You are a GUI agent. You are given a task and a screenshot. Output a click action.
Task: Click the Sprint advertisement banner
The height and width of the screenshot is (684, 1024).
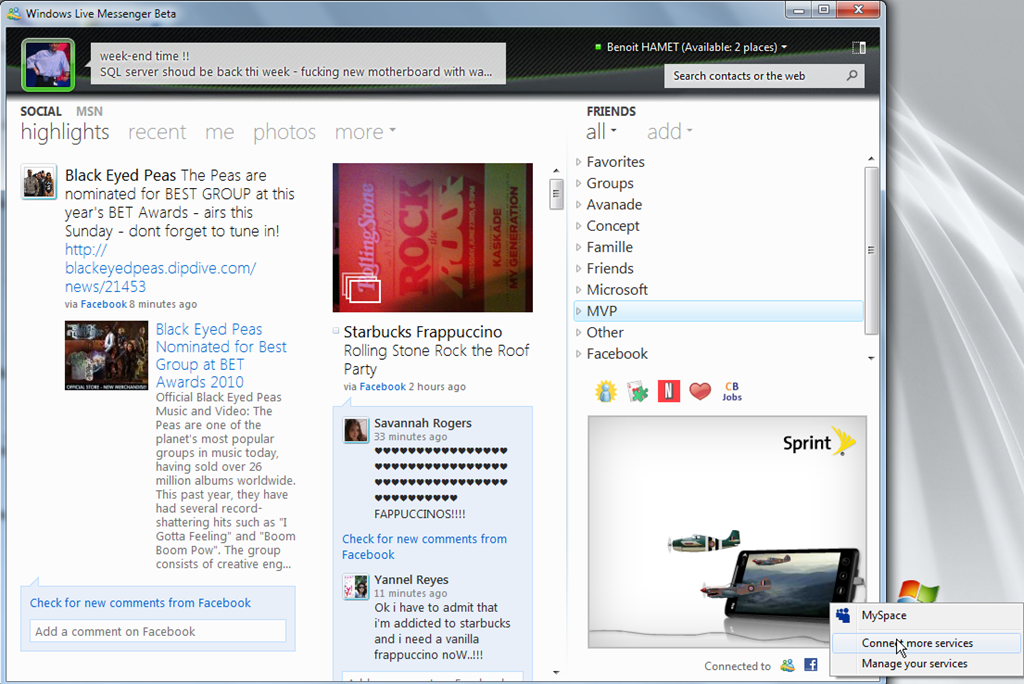[727, 532]
